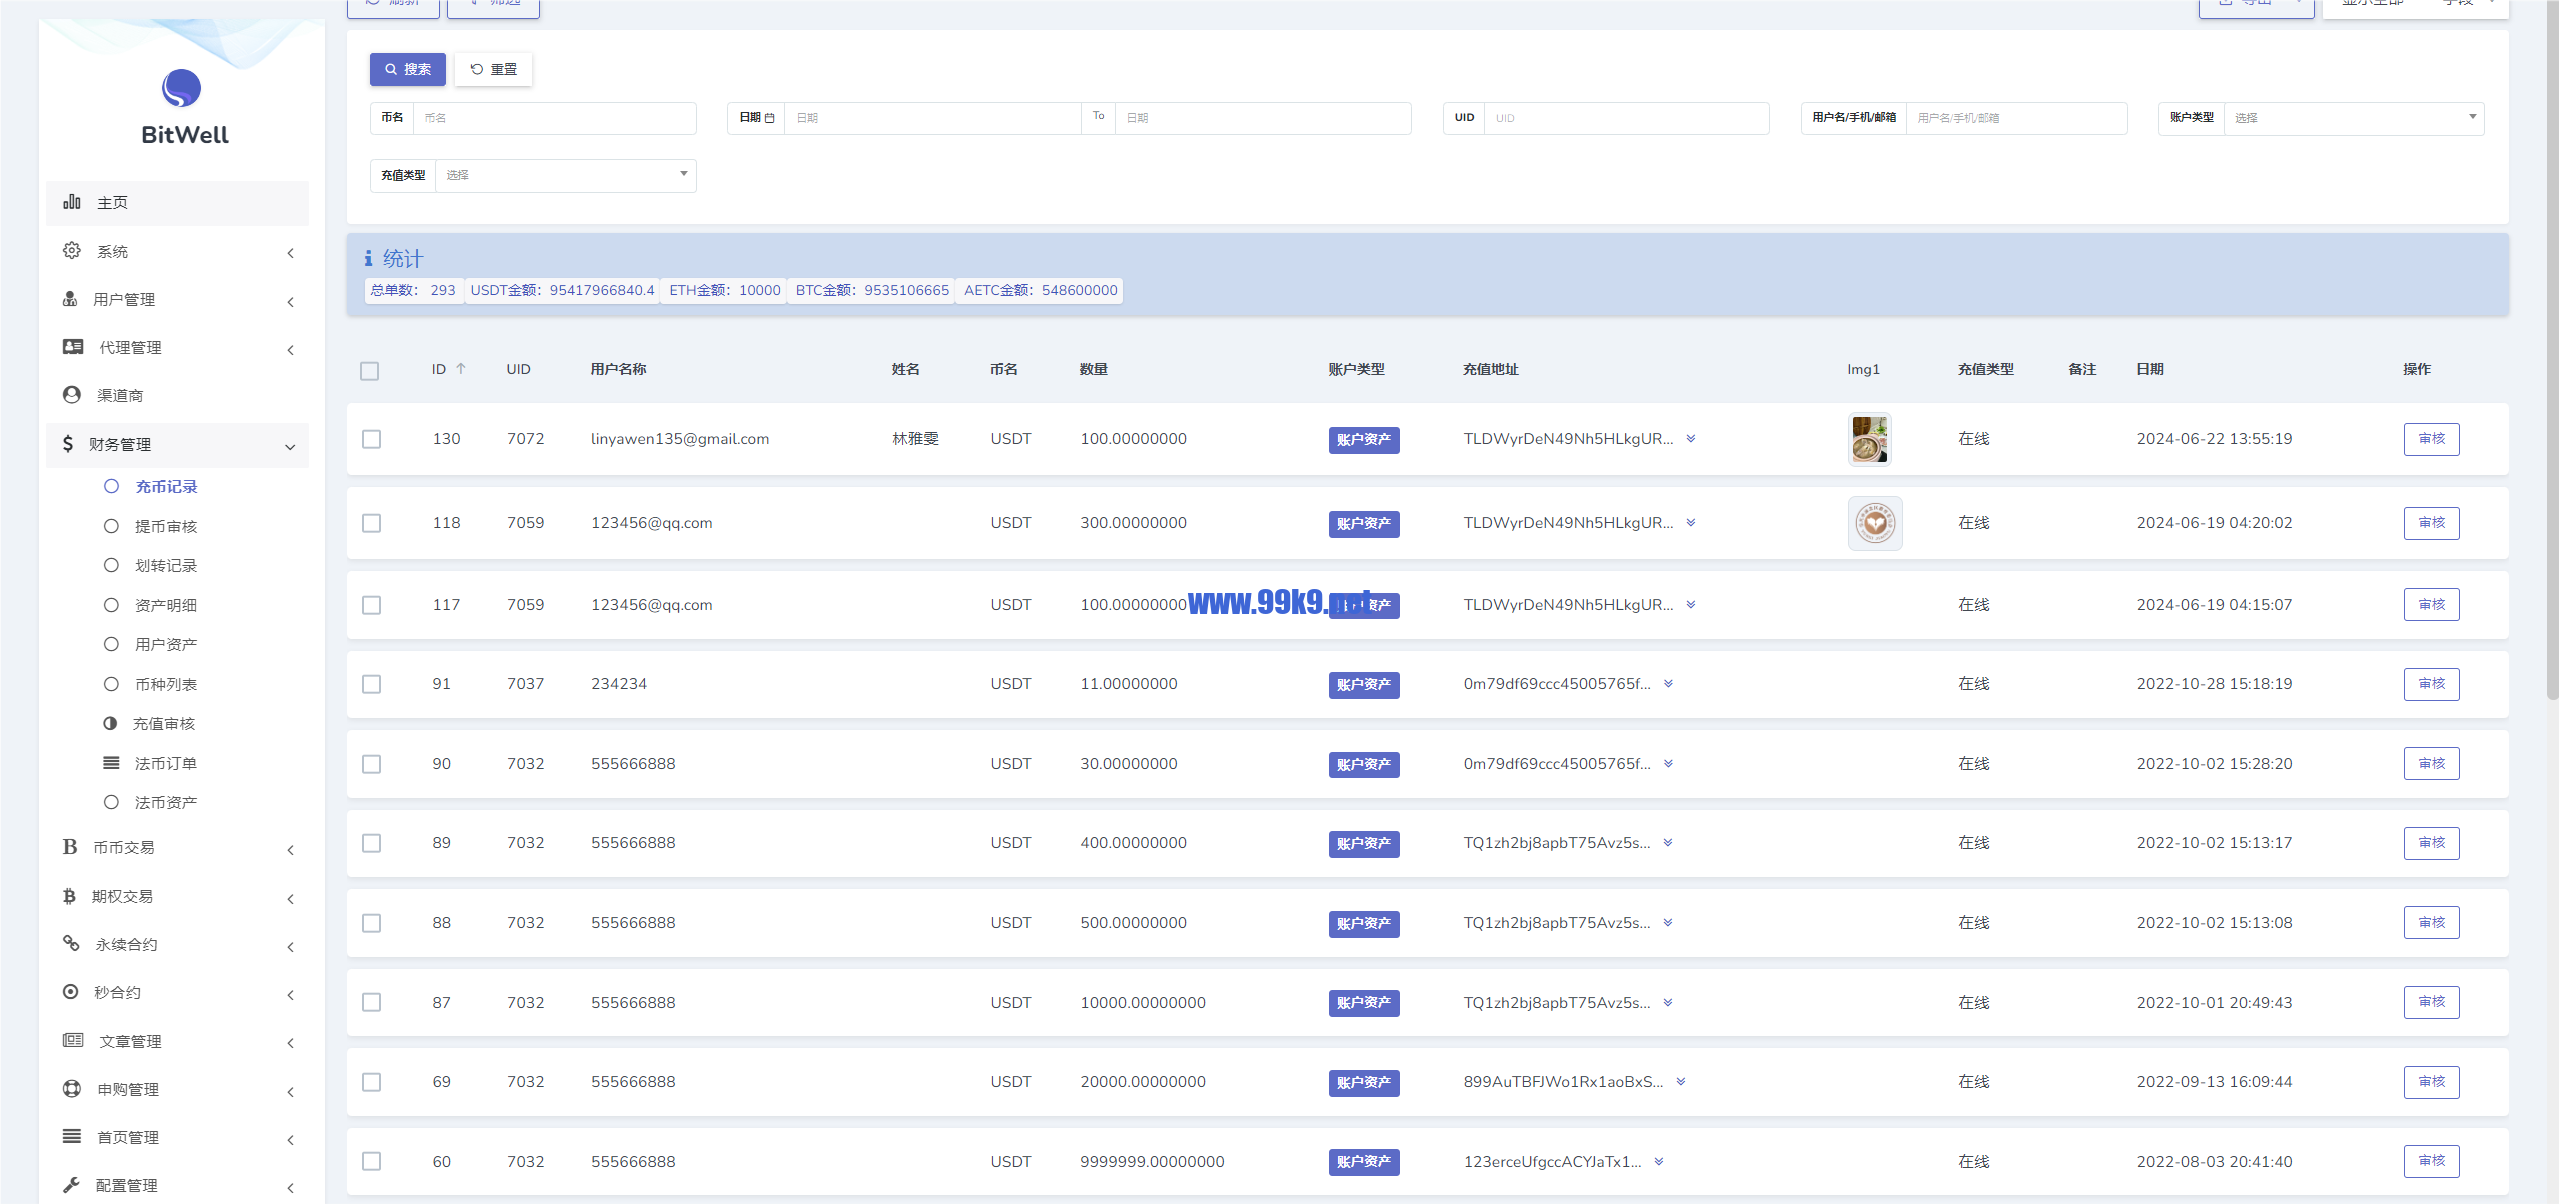Click the 用户管理 user icon

(x=70, y=299)
